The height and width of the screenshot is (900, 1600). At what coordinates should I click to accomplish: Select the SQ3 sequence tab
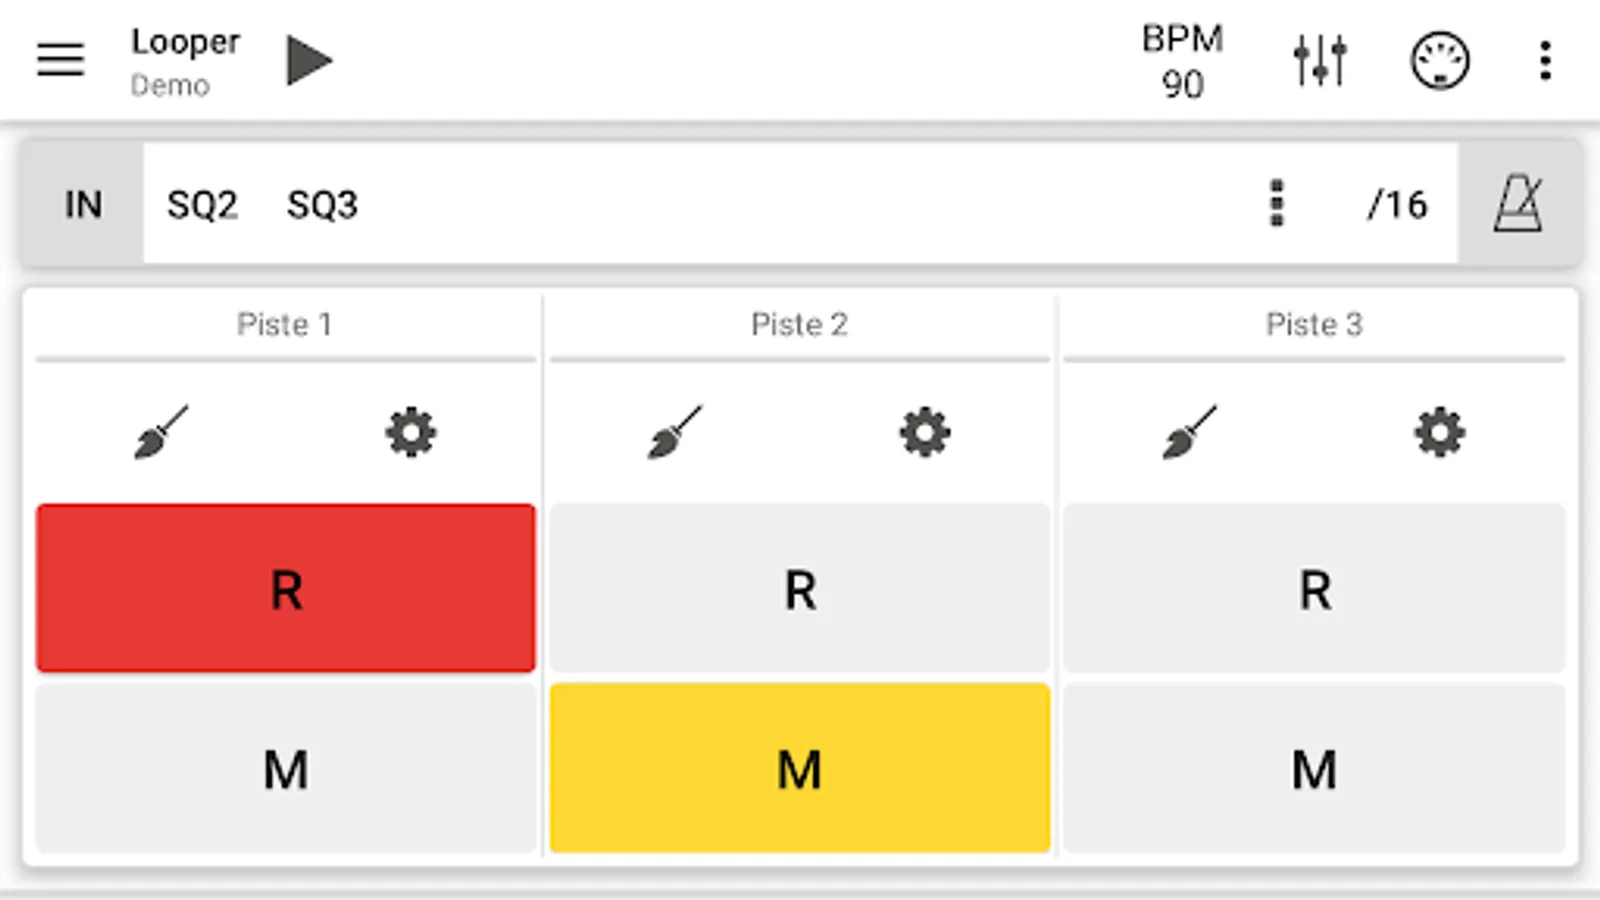point(322,205)
